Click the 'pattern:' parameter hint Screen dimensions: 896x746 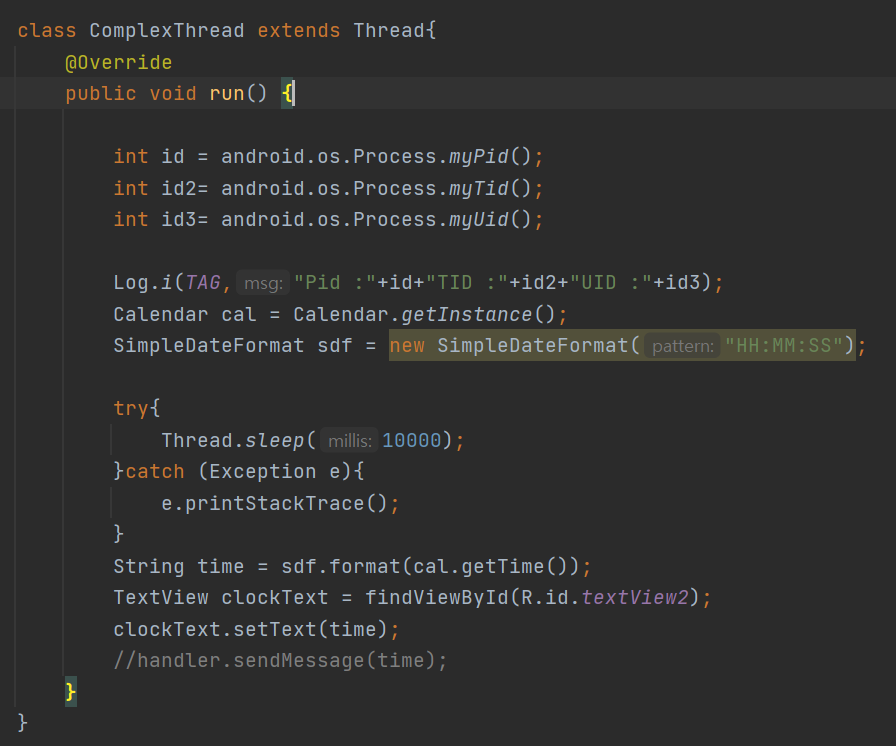pos(682,346)
